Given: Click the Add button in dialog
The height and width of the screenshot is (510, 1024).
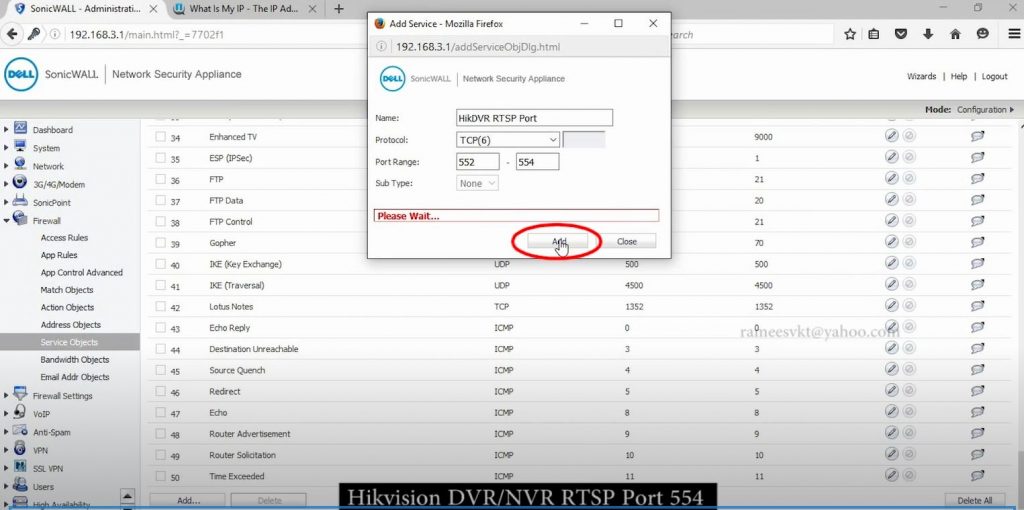Looking at the screenshot, I should point(558,242).
